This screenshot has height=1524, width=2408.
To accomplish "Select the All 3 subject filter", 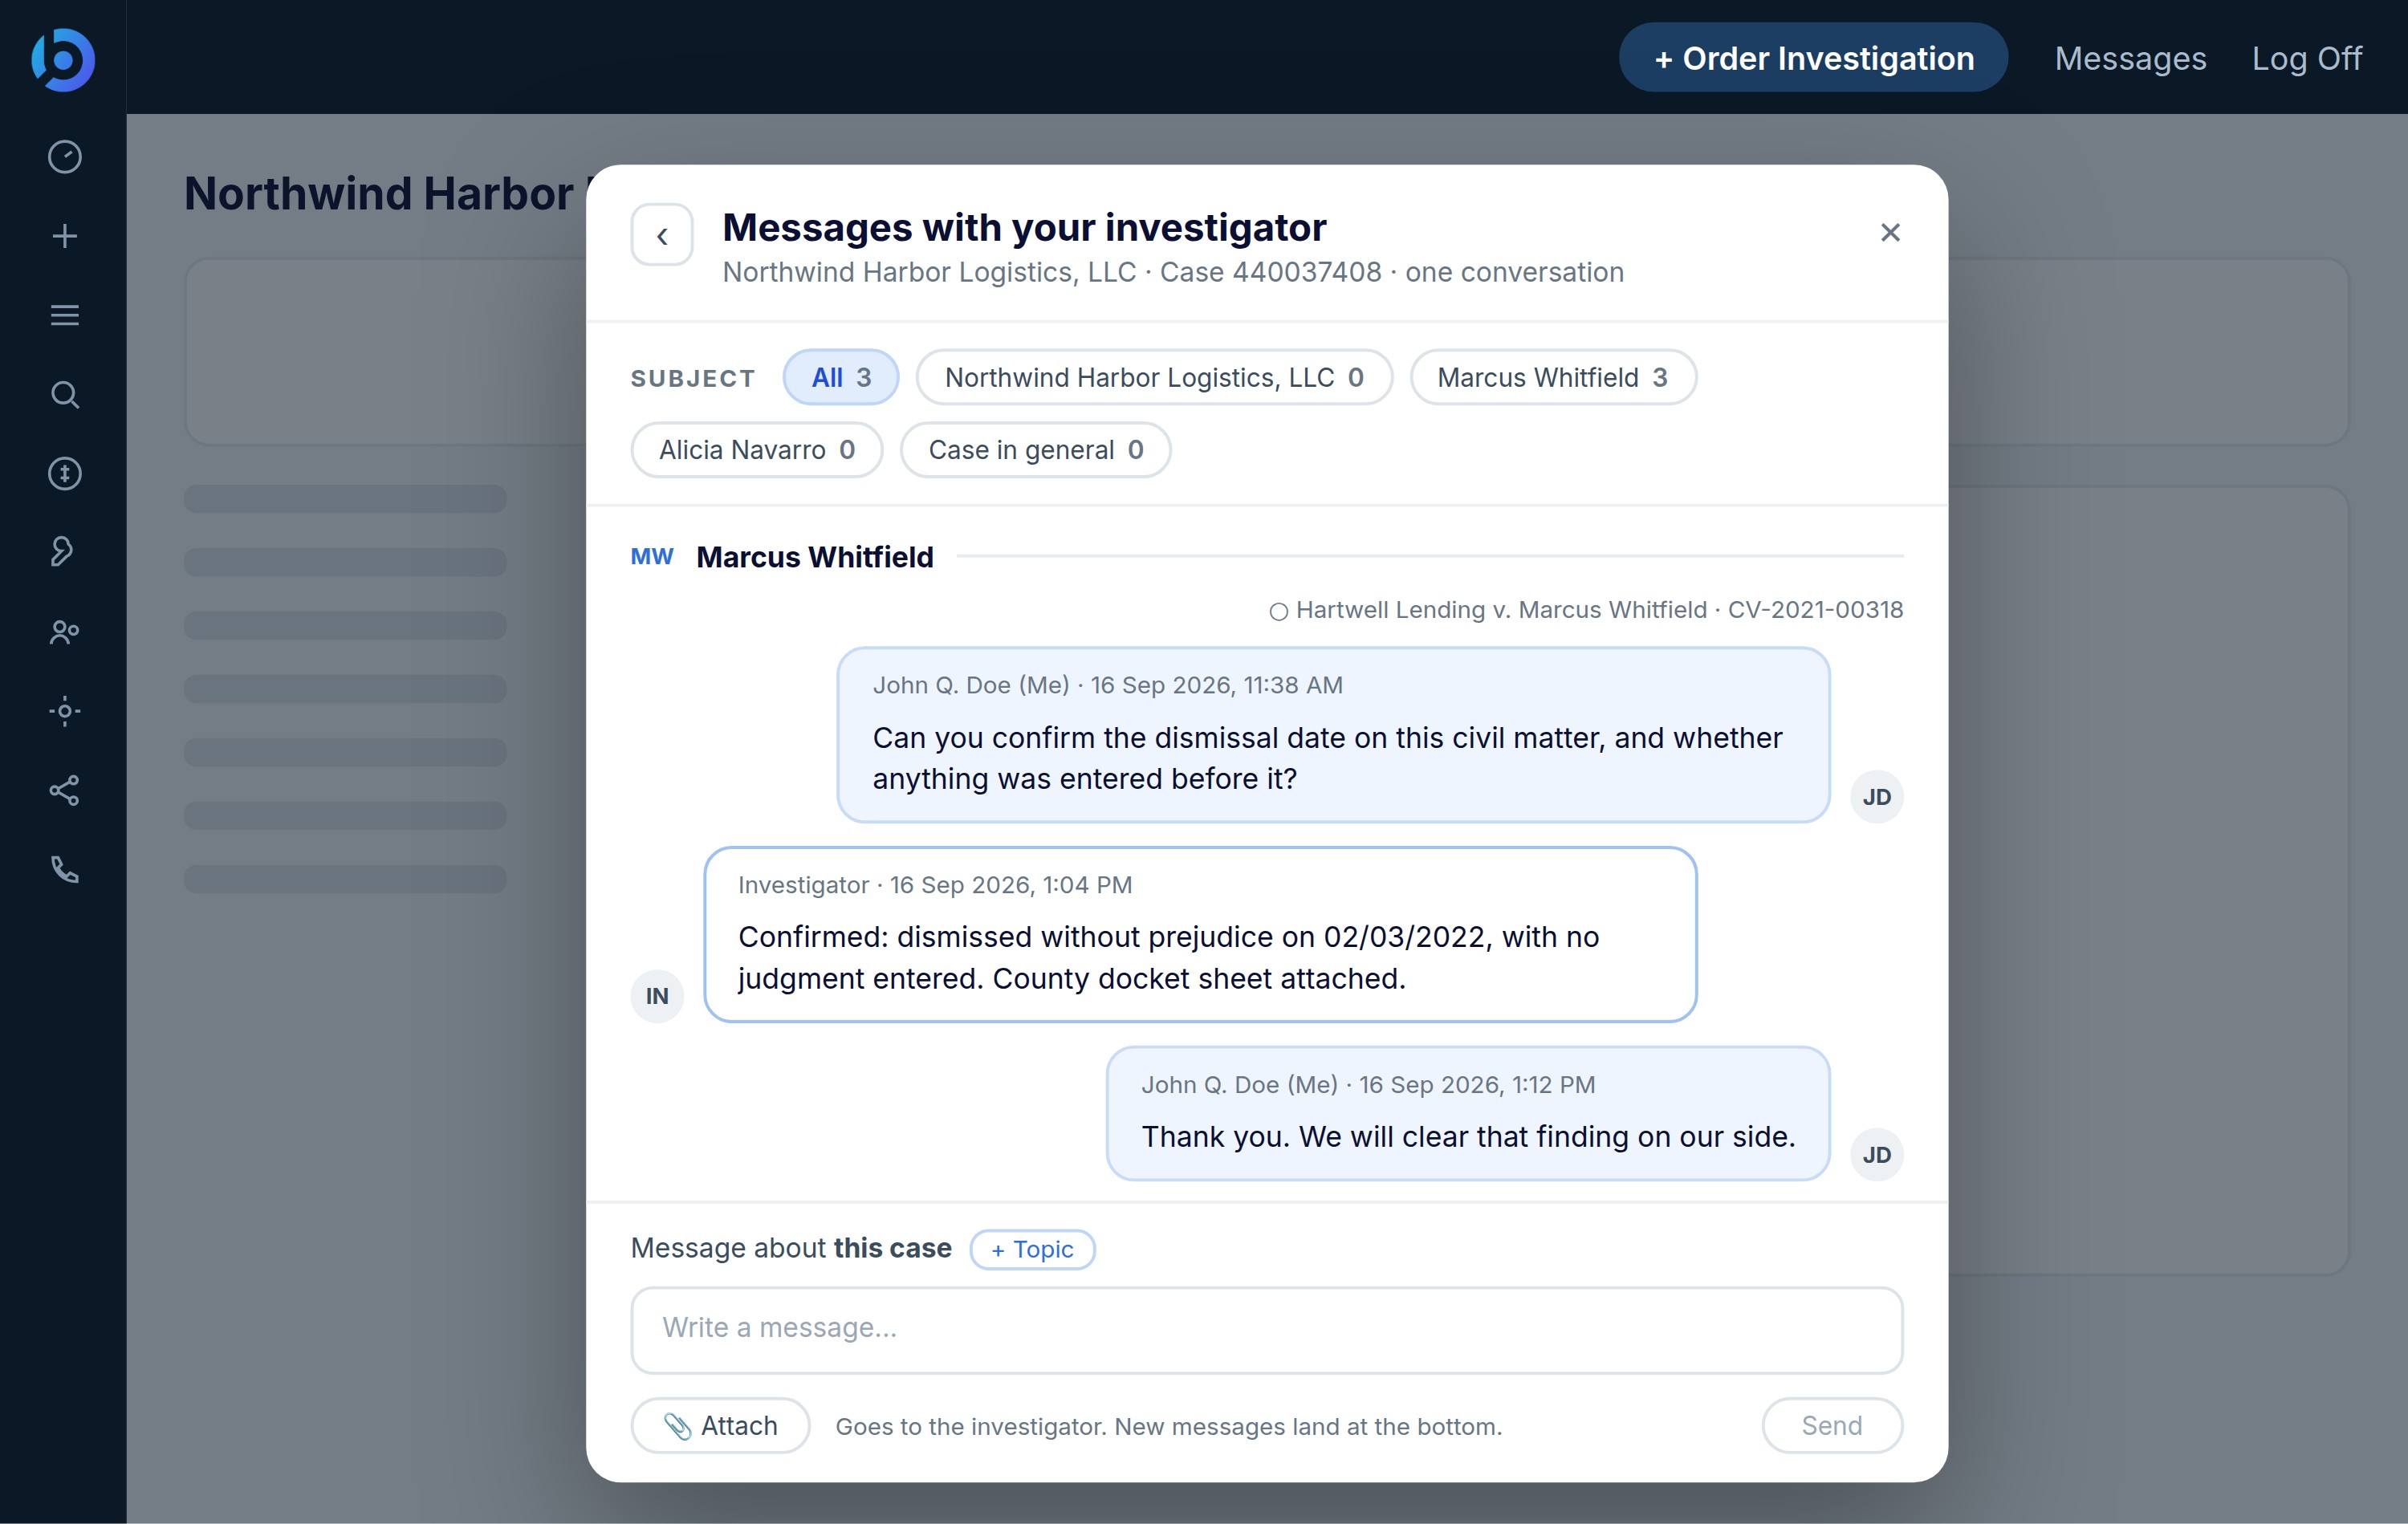I will tap(841, 378).
